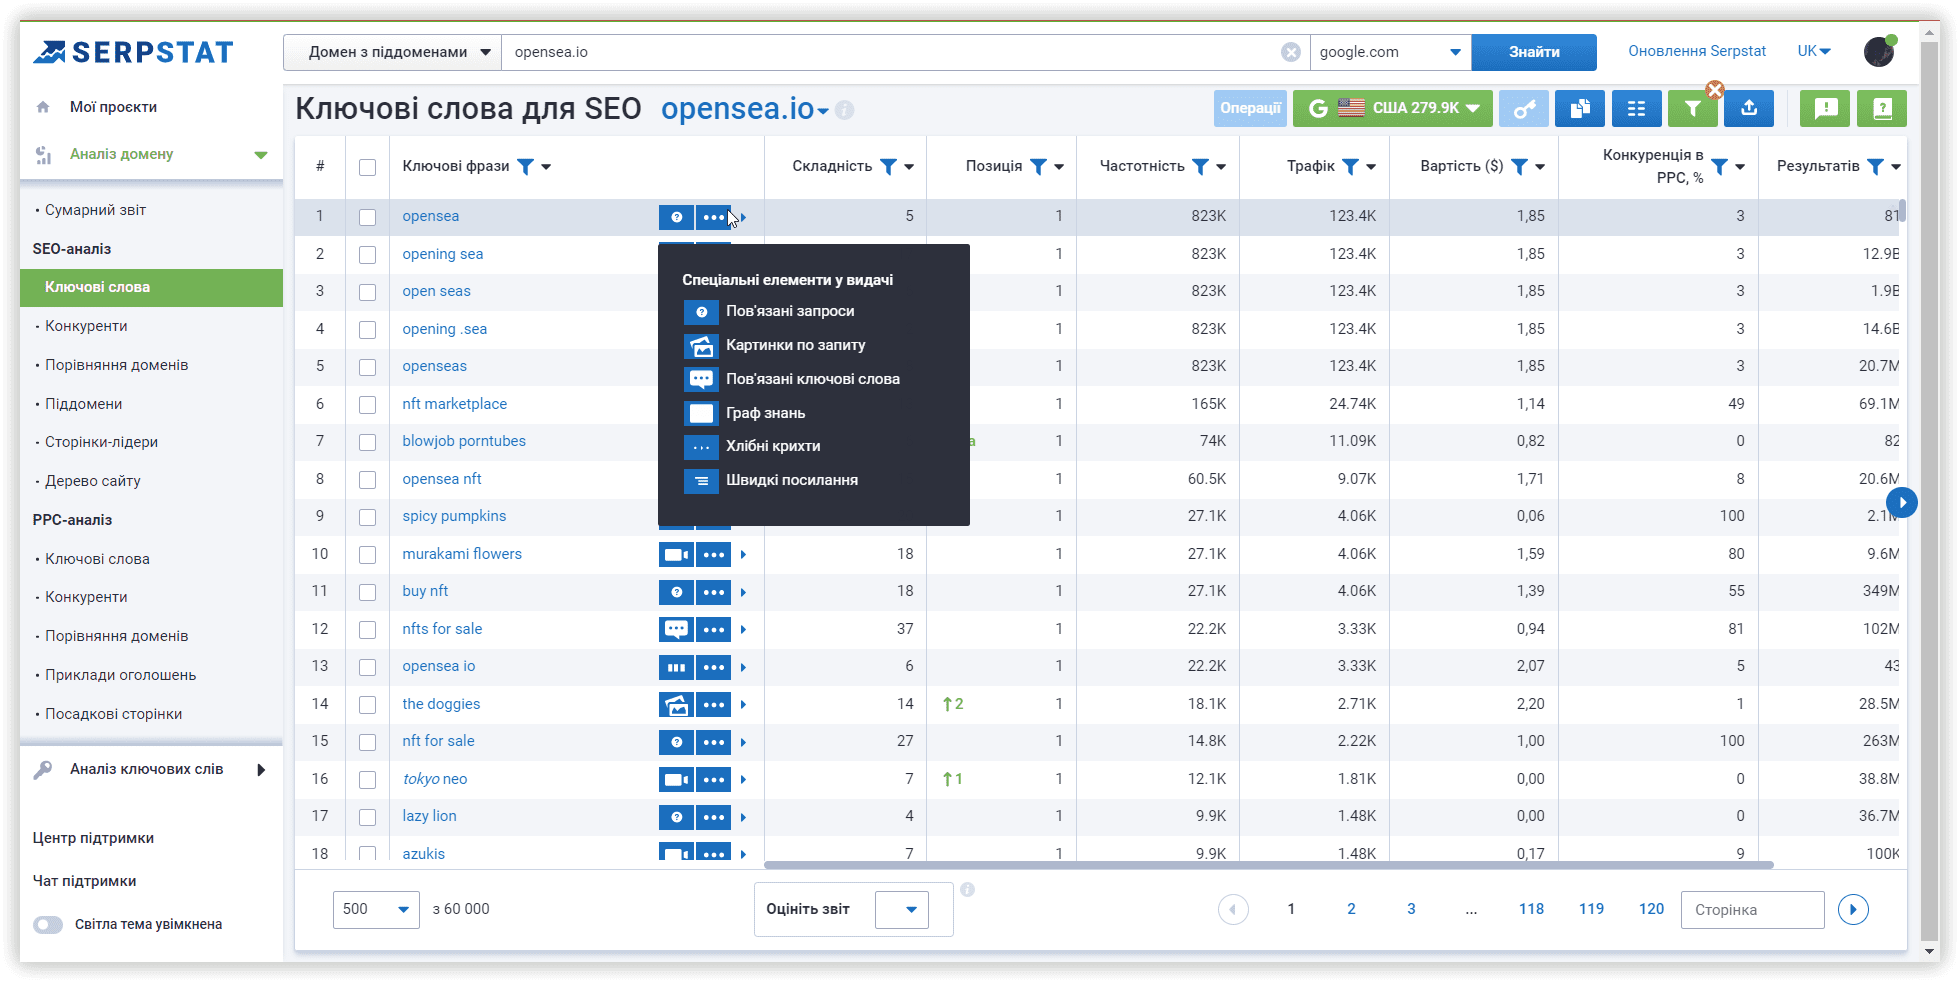The height and width of the screenshot is (982, 1960).
Task: Click the info icon beside Оцініть звіт
Action: 967,889
